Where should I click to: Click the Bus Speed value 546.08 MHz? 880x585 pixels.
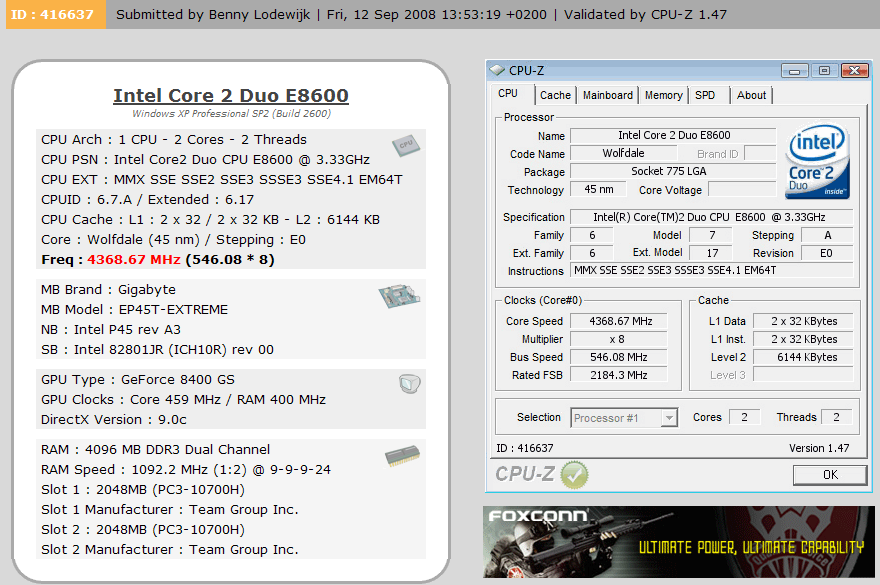click(x=619, y=357)
